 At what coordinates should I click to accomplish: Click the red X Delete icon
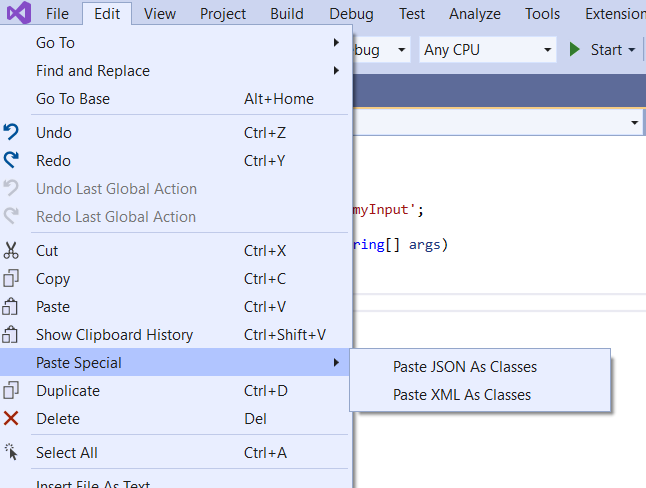pos(11,418)
